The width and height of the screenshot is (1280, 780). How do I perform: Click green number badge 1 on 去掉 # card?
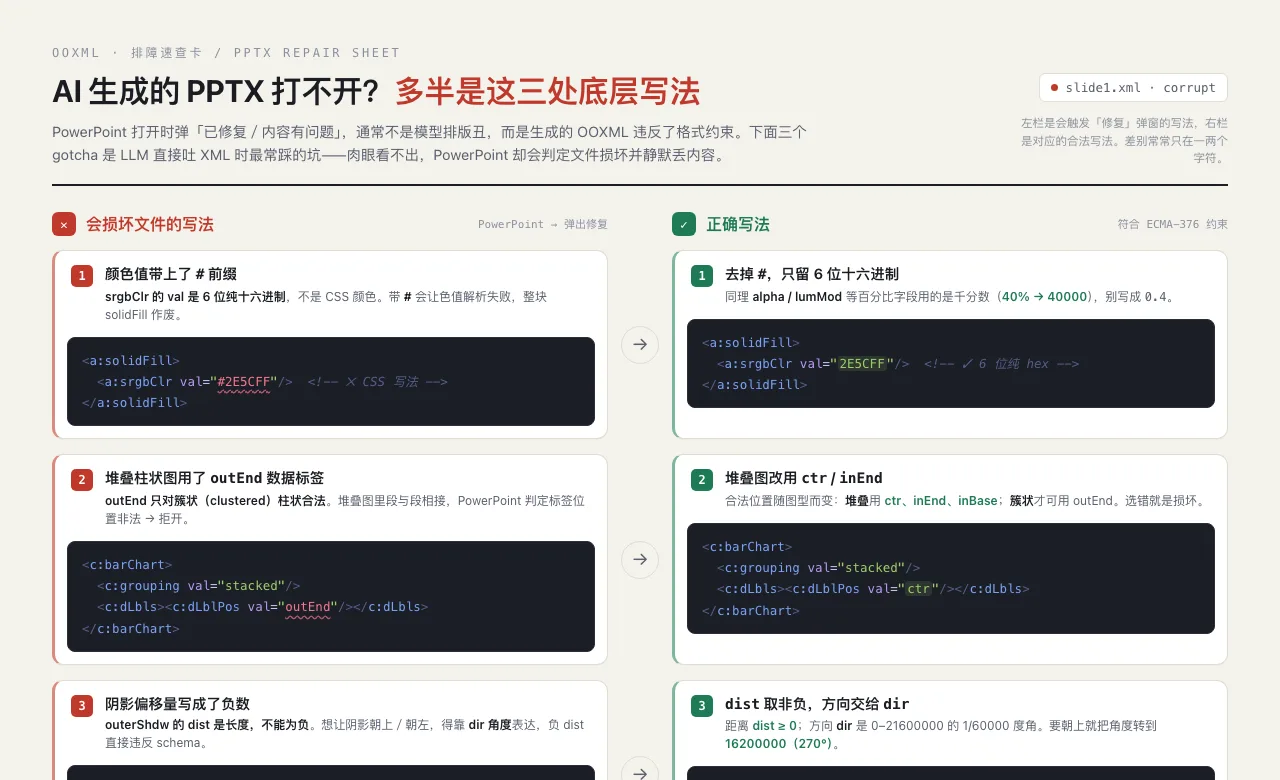[702, 276]
